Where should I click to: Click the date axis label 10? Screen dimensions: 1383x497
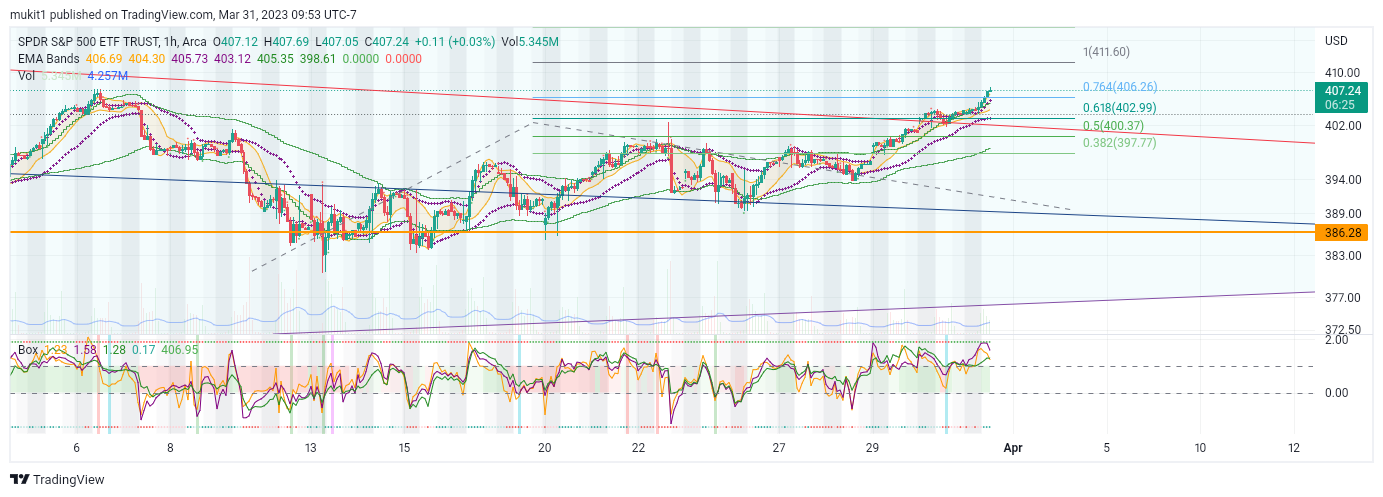click(1200, 446)
